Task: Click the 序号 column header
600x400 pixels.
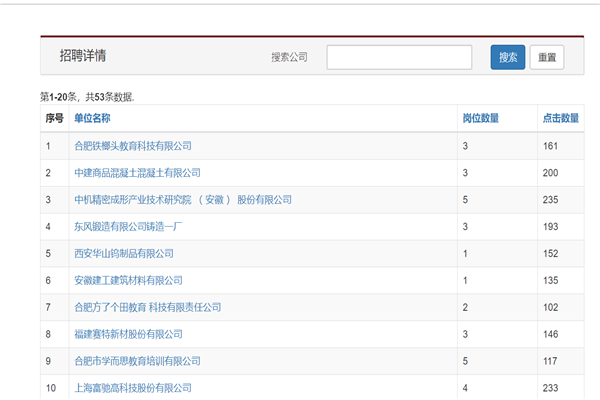Action: (54, 118)
